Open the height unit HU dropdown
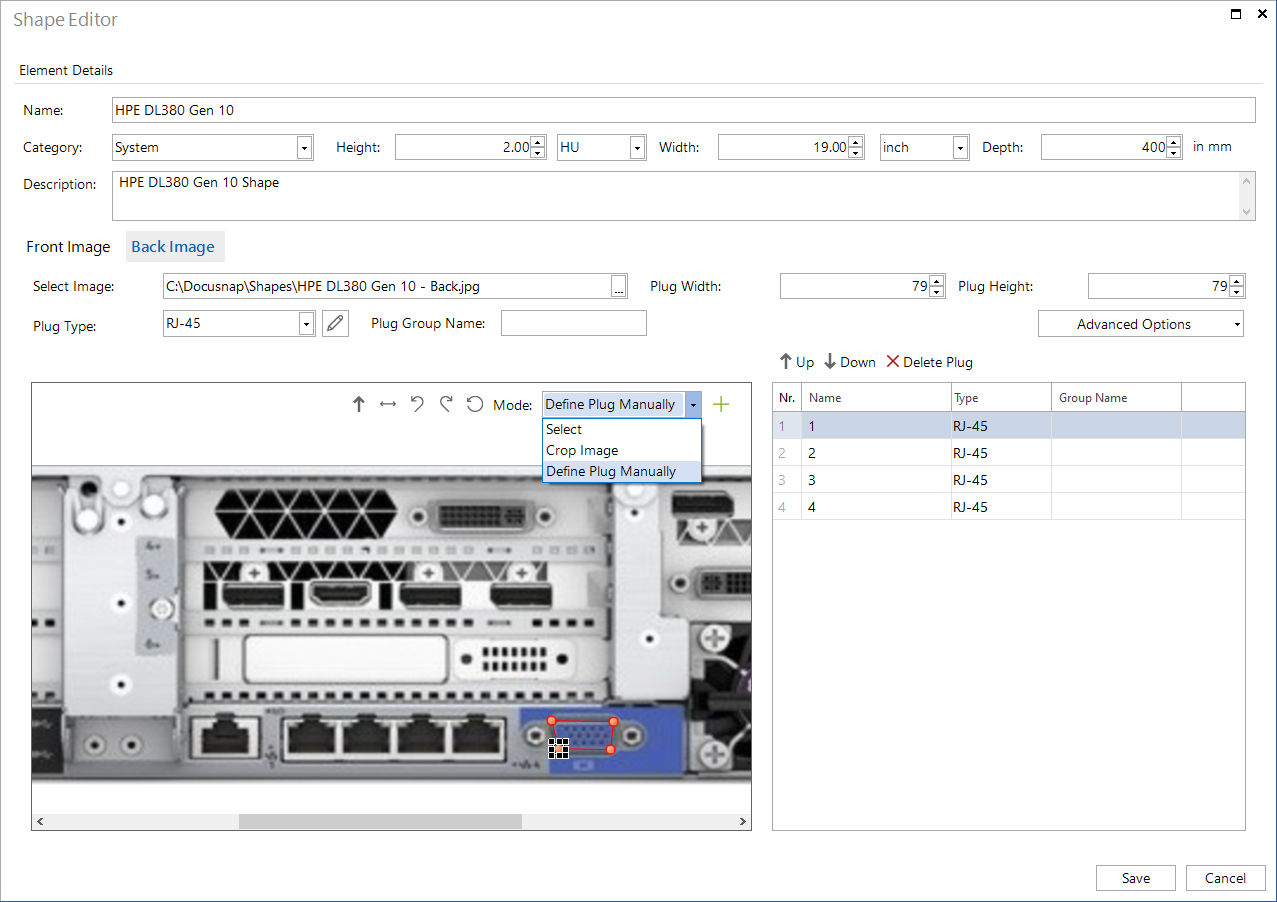The height and width of the screenshot is (902, 1277). [637, 148]
